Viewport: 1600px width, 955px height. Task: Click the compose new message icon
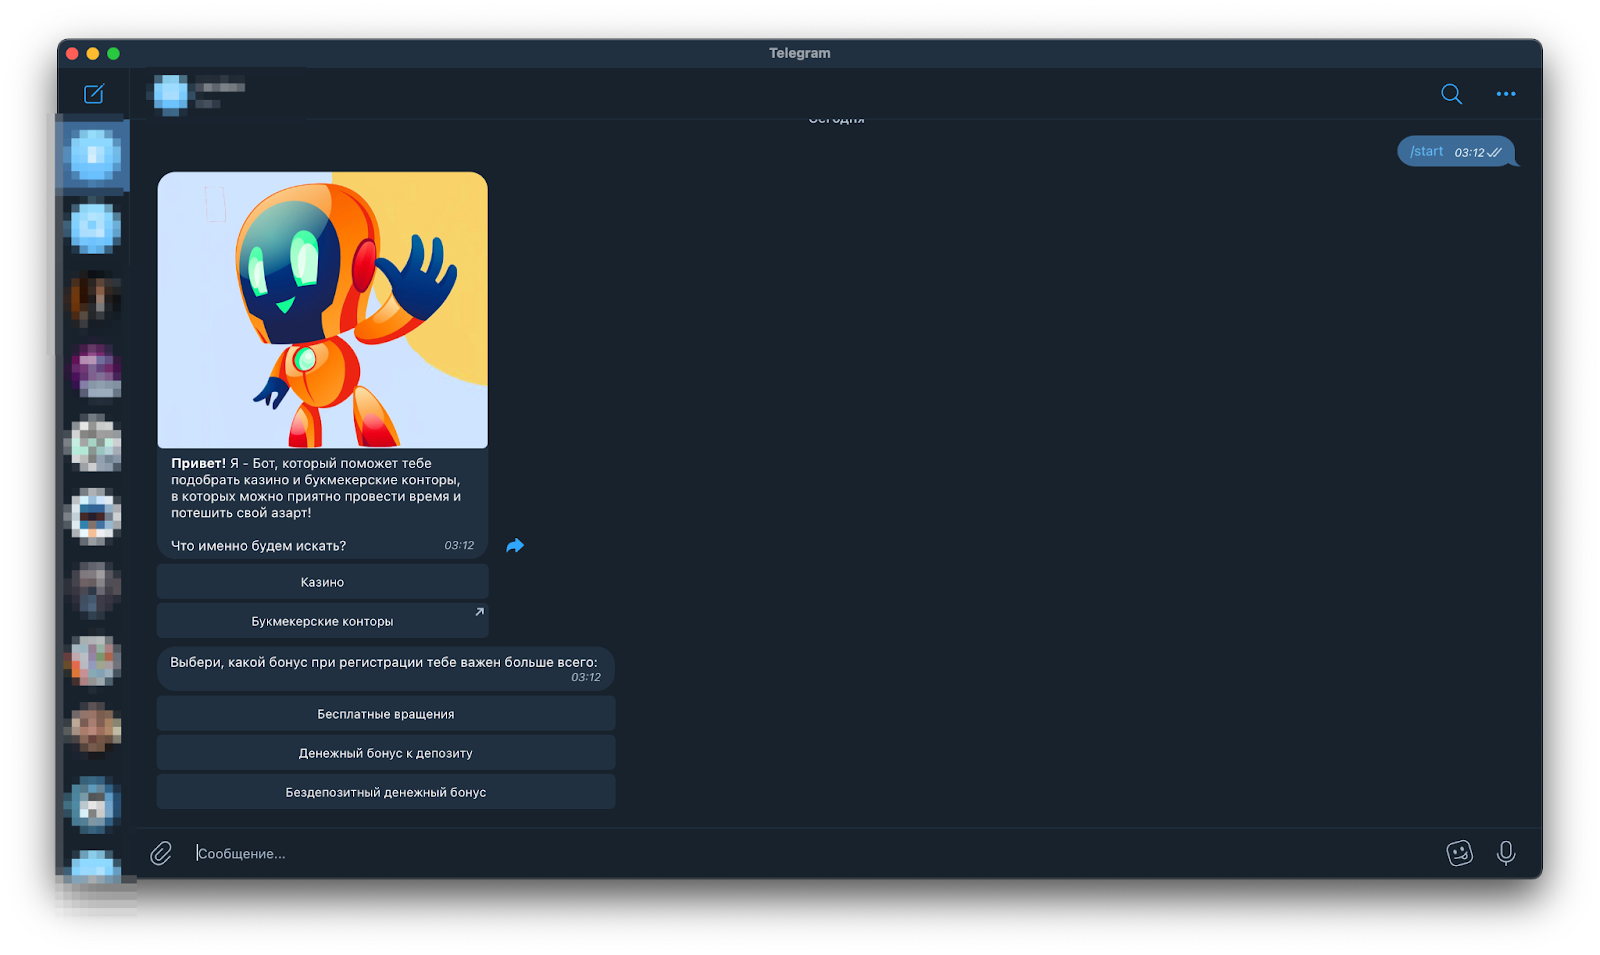click(94, 93)
